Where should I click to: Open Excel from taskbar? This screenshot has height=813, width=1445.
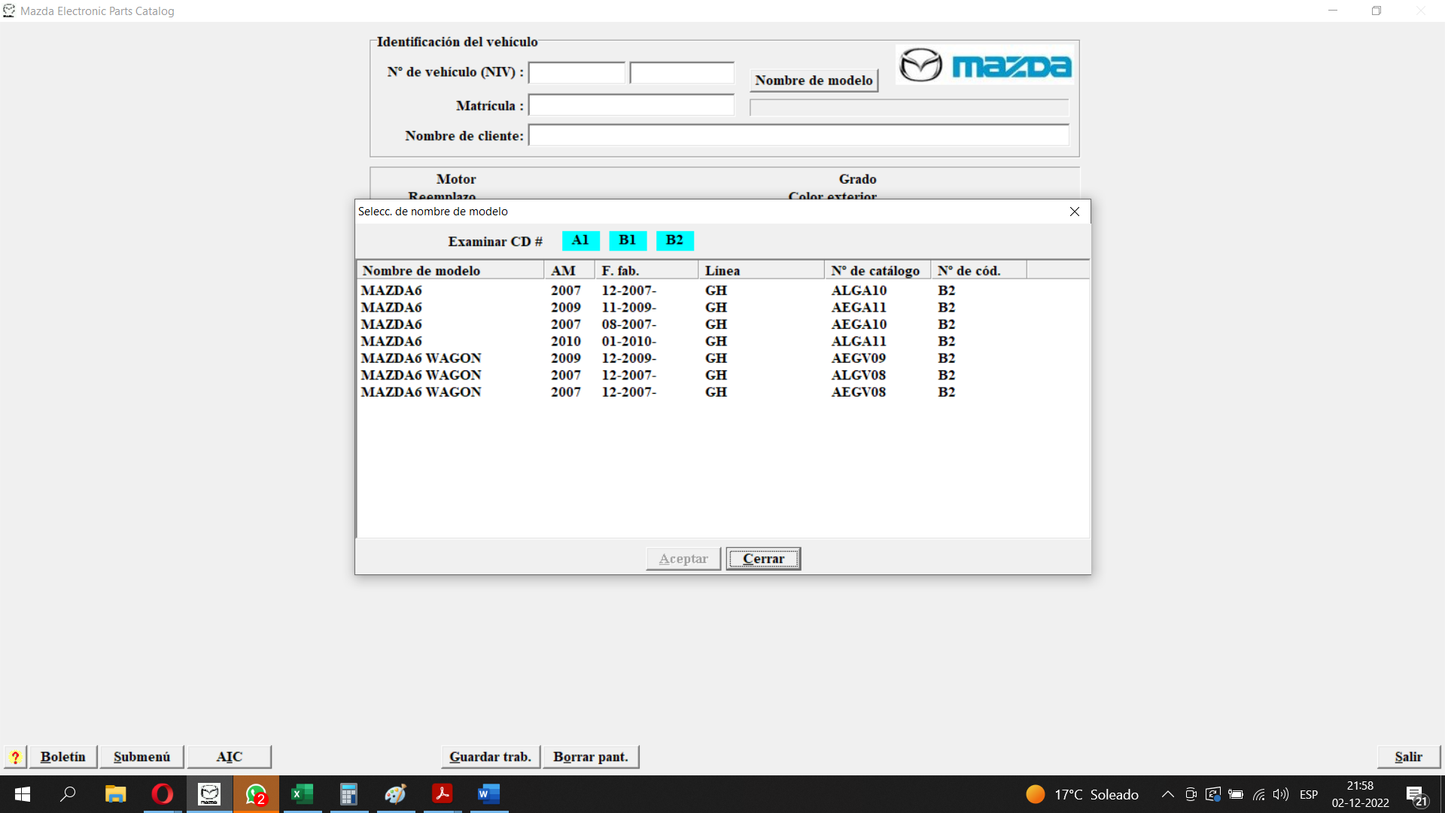302,794
